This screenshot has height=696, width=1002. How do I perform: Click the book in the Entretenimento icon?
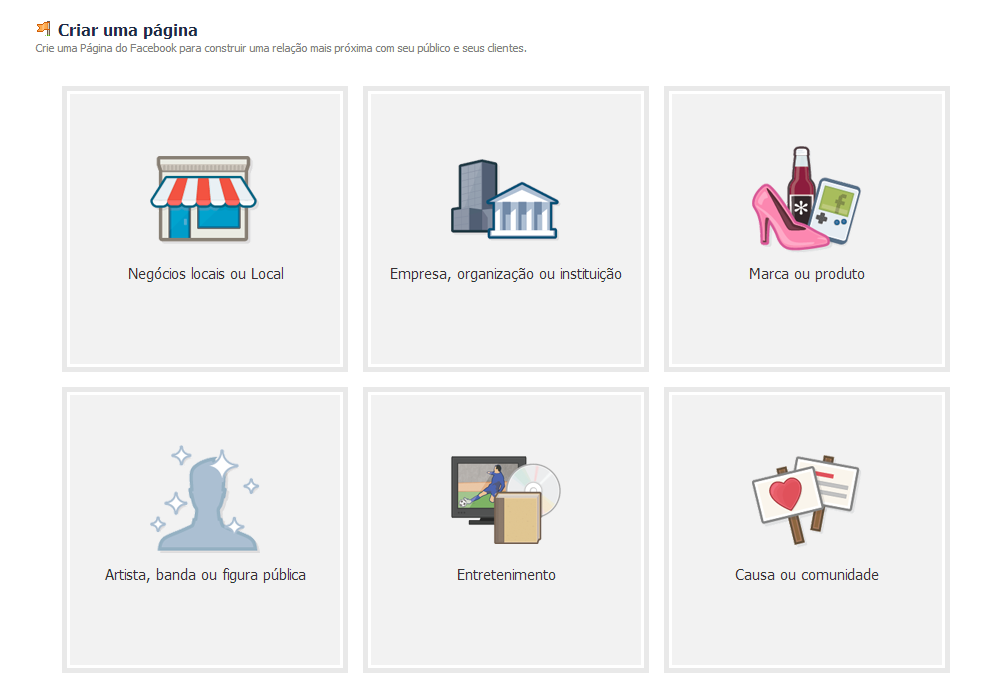pyautogui.click(x=518, y=518)
